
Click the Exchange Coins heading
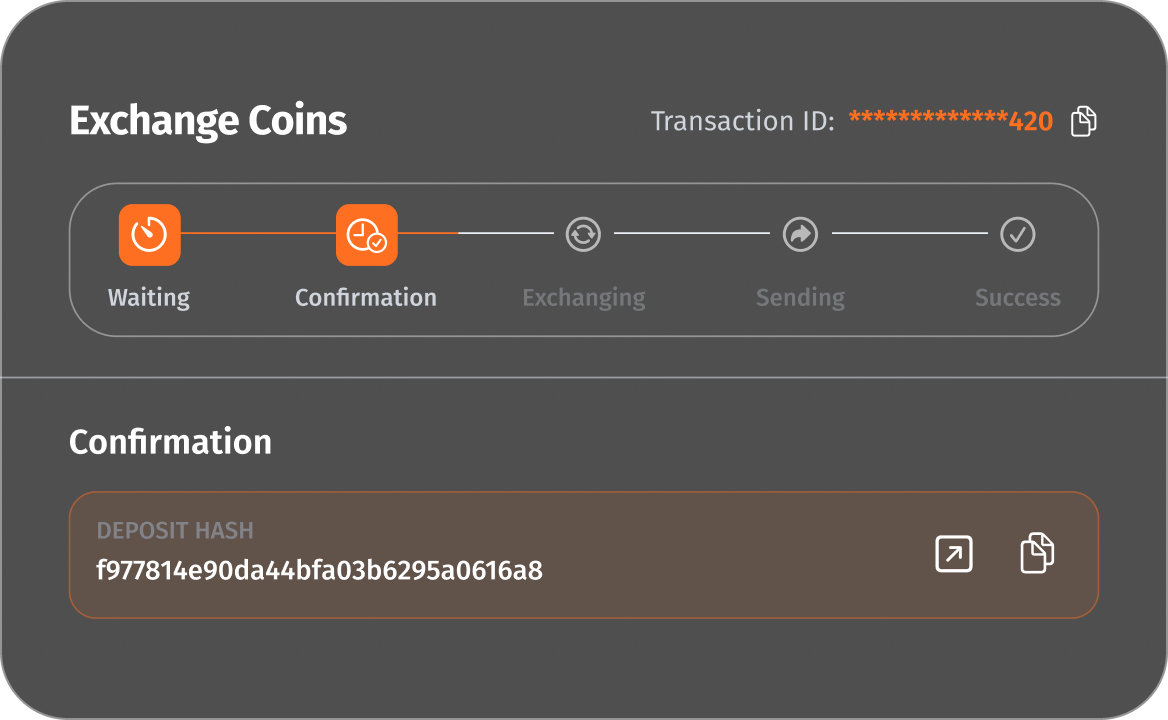point(208,120)
